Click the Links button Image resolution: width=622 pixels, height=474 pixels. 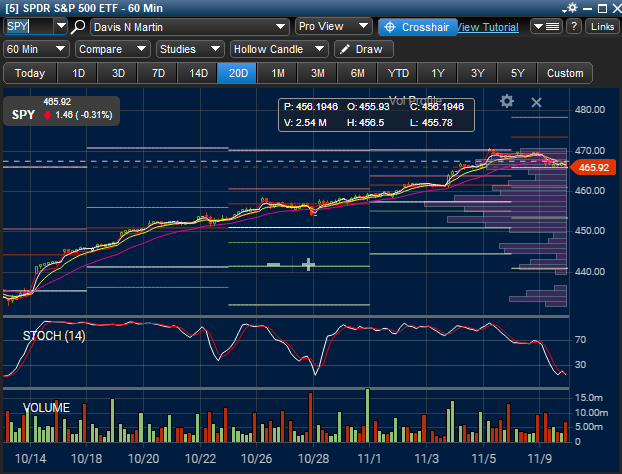[602, 27]
